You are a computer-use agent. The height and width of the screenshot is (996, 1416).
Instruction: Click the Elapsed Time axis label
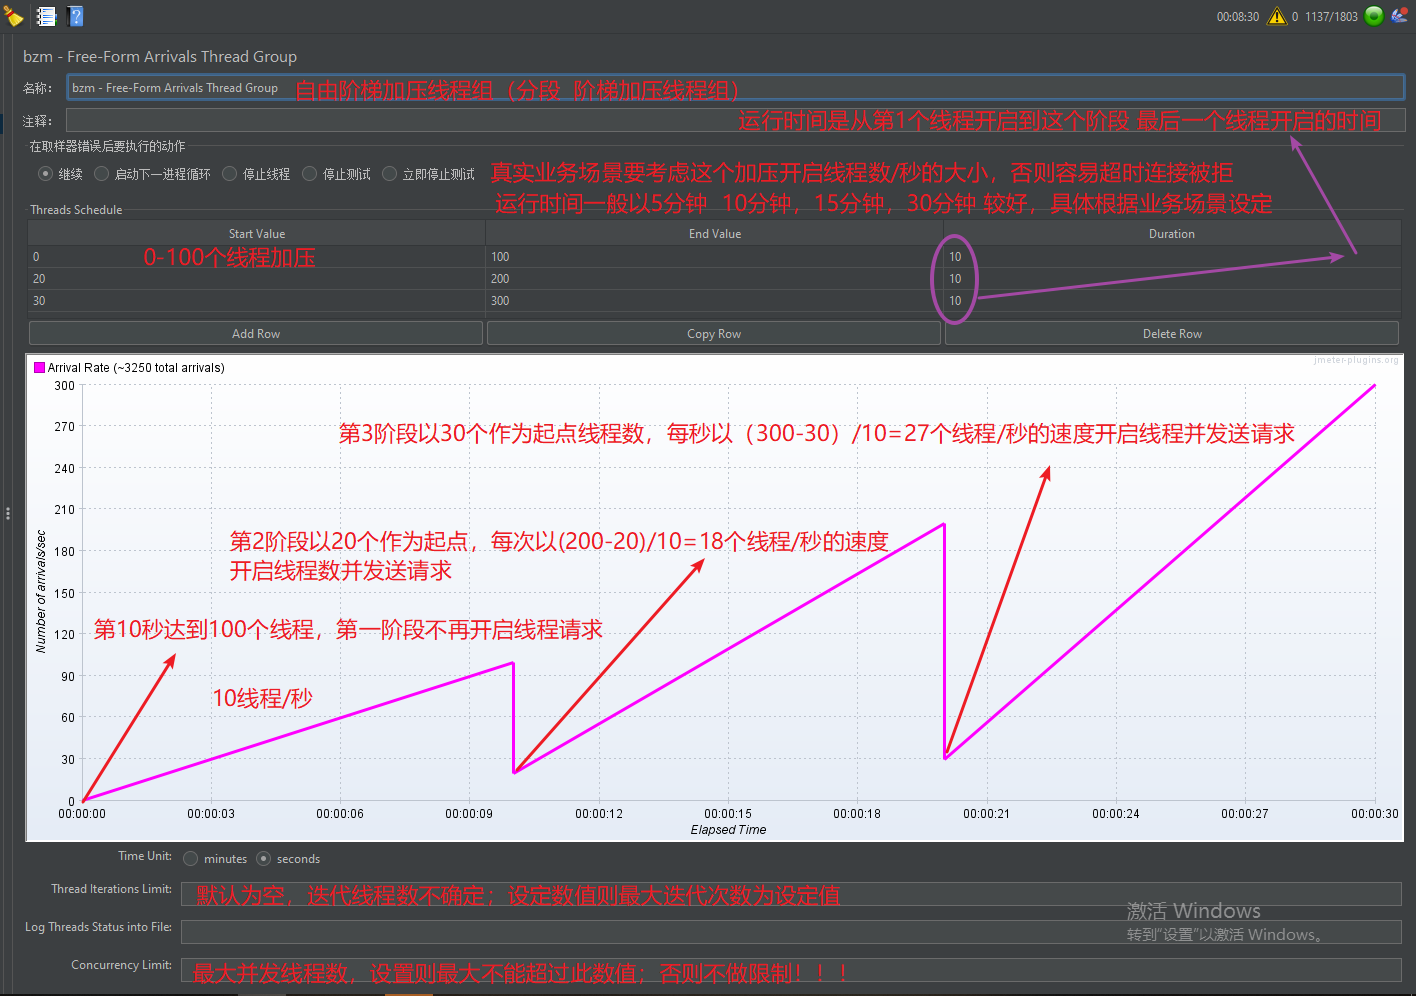[728, 829]
